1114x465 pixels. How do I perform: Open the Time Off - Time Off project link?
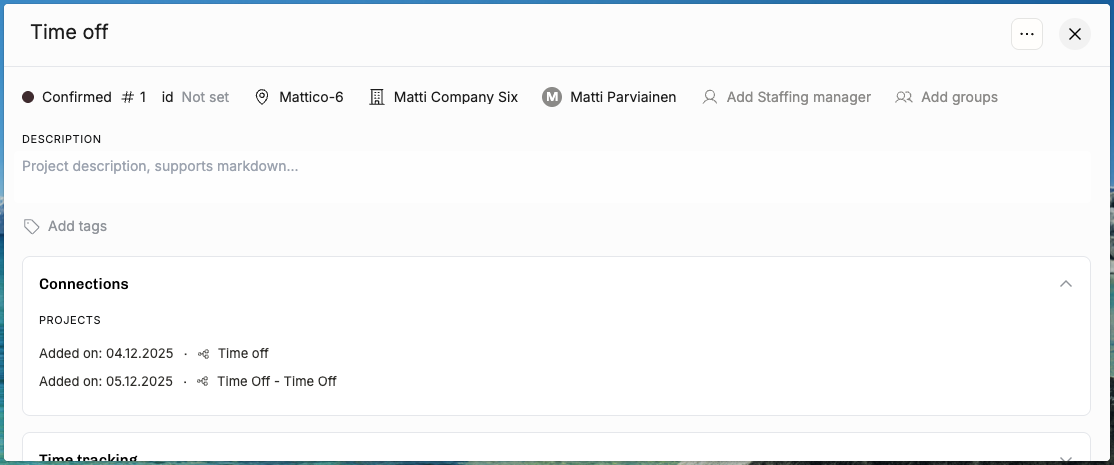[277, 381]
